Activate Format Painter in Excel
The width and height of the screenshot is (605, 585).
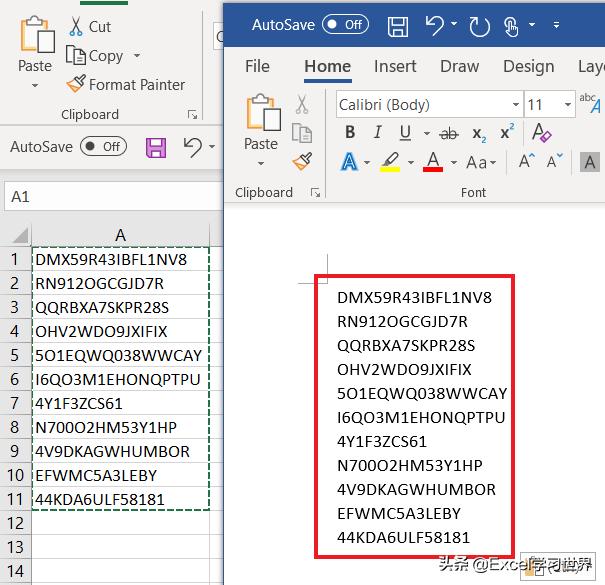click(126, 85)
